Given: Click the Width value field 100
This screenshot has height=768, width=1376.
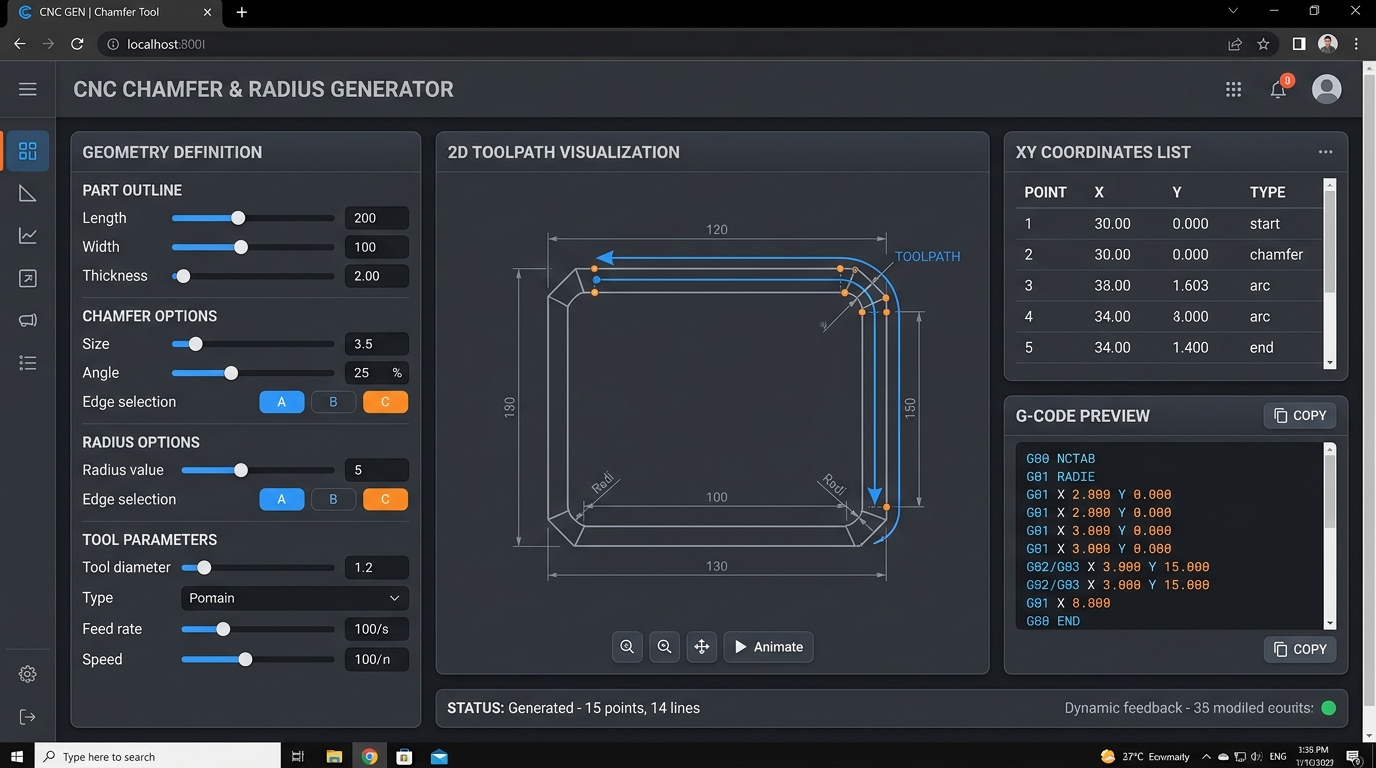Looking at the screenshot, I should (x=376, y=247).
